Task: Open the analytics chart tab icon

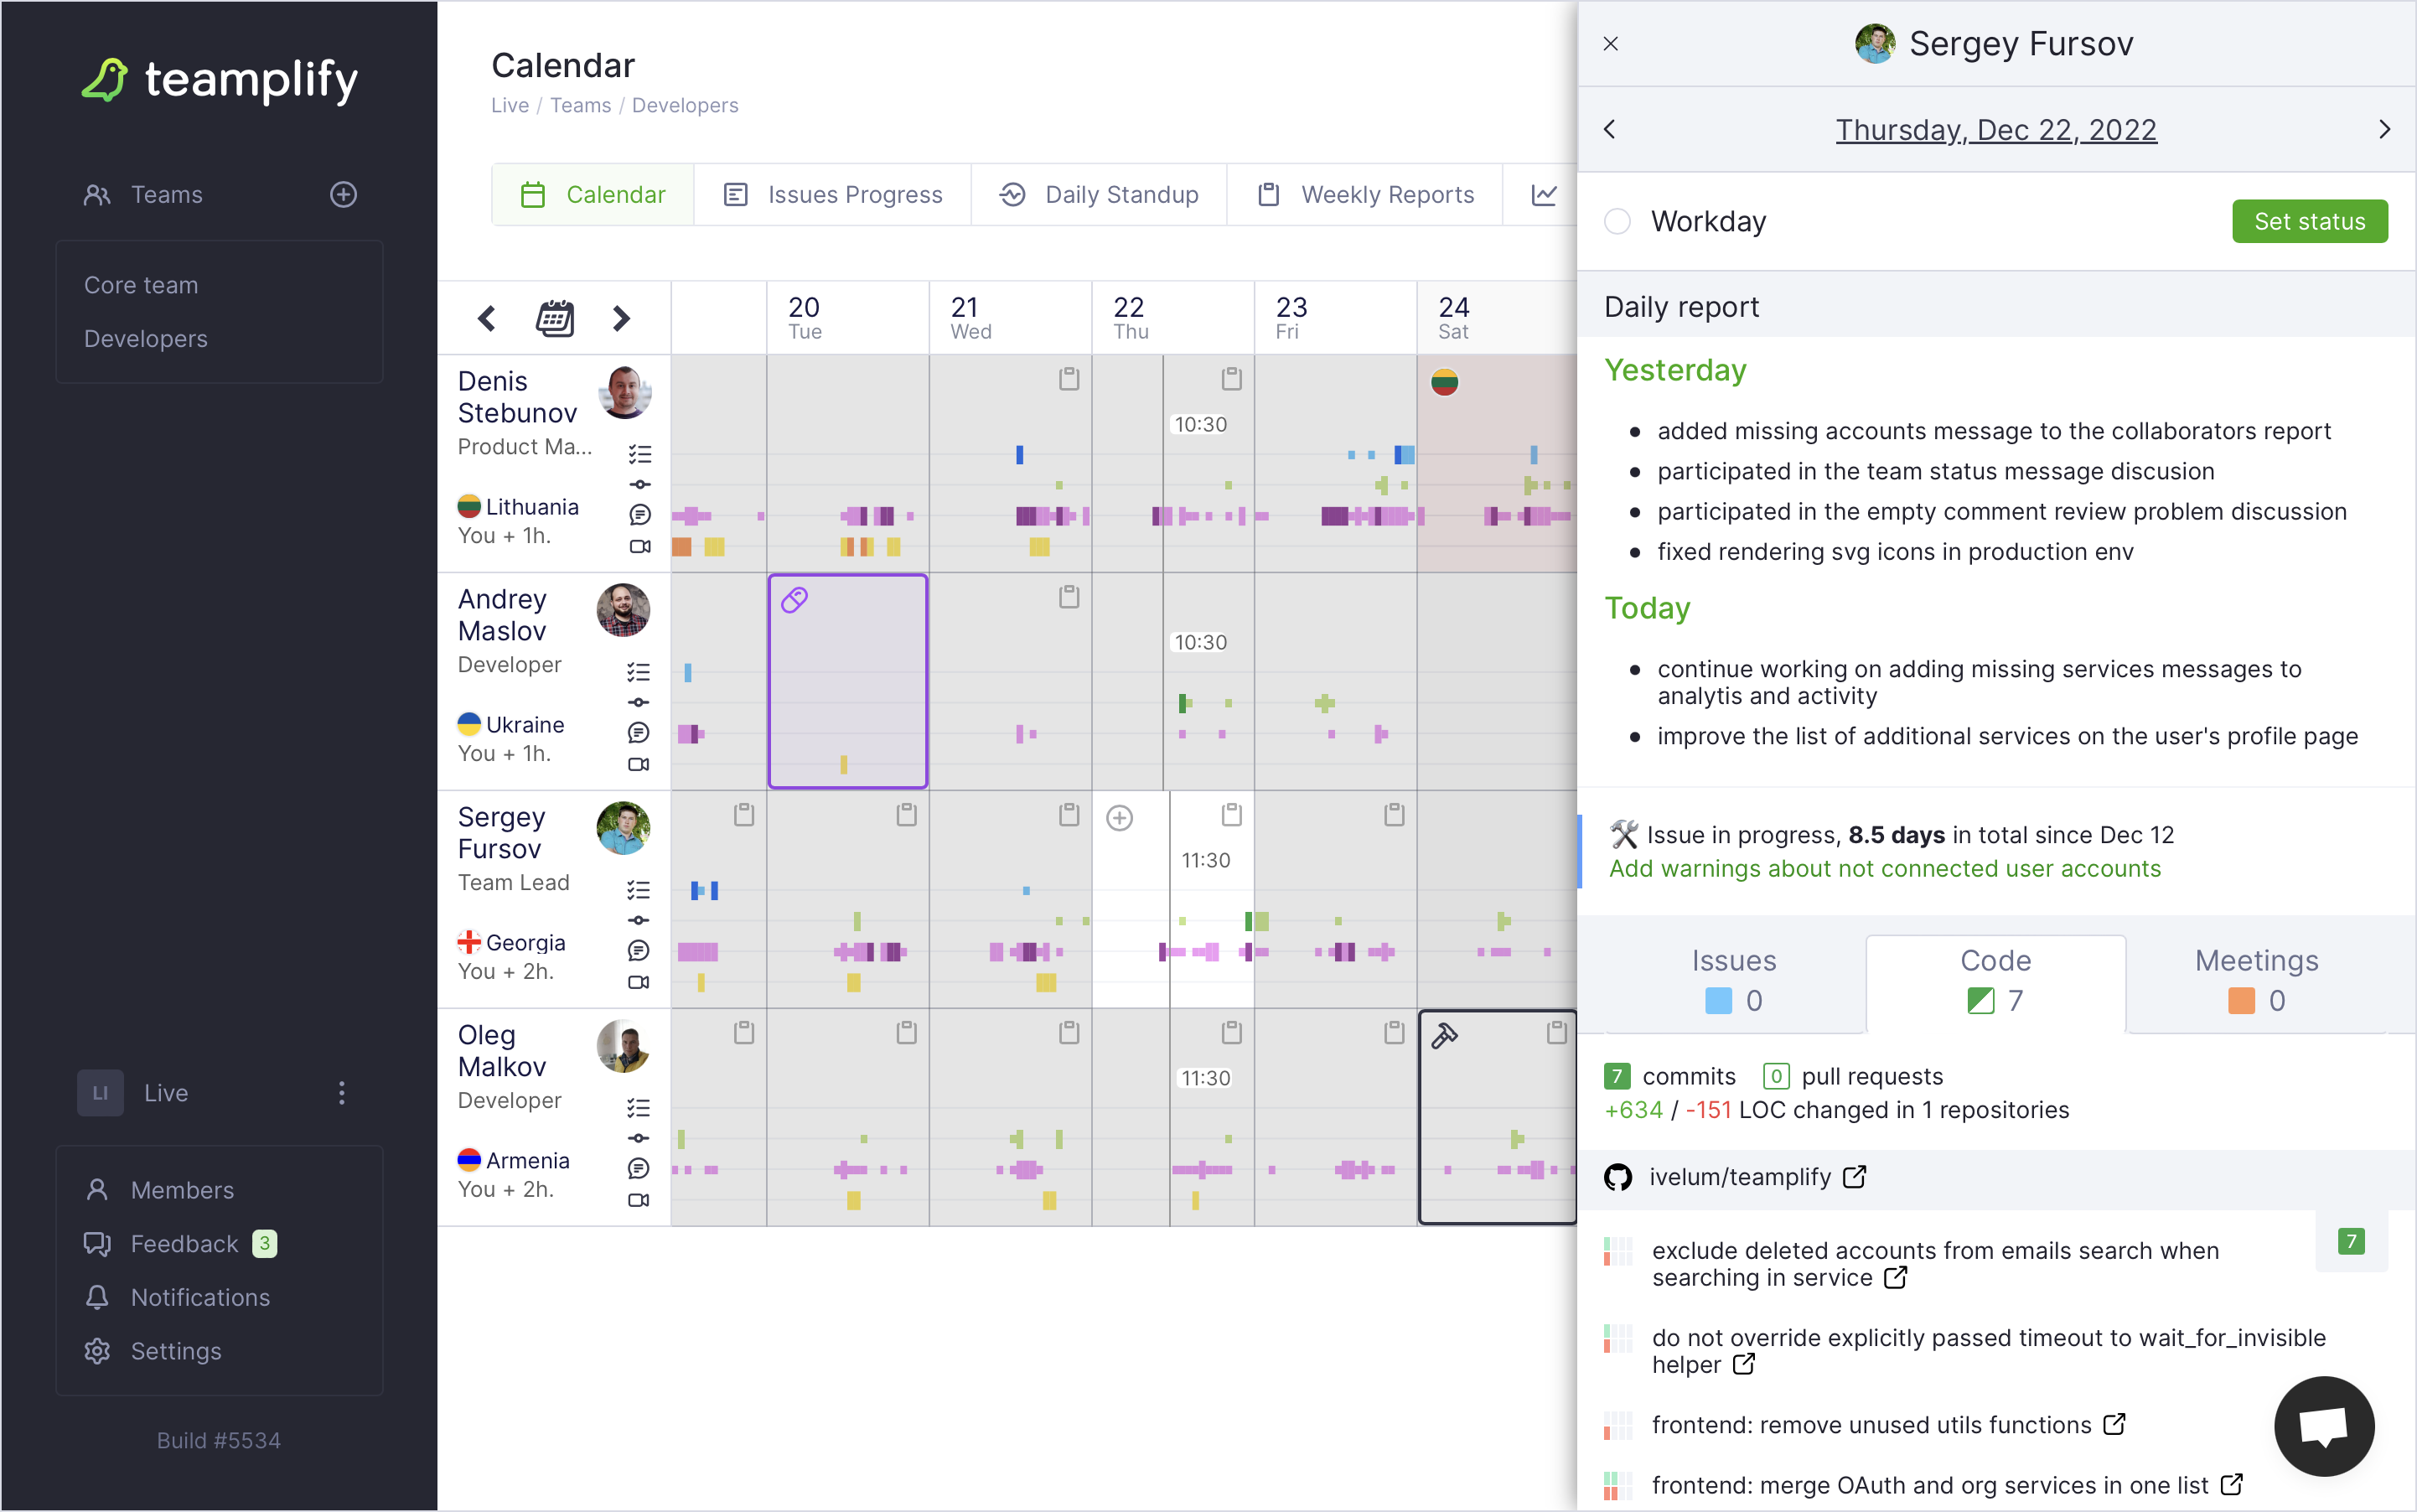Action: [x=1543, y=194]
